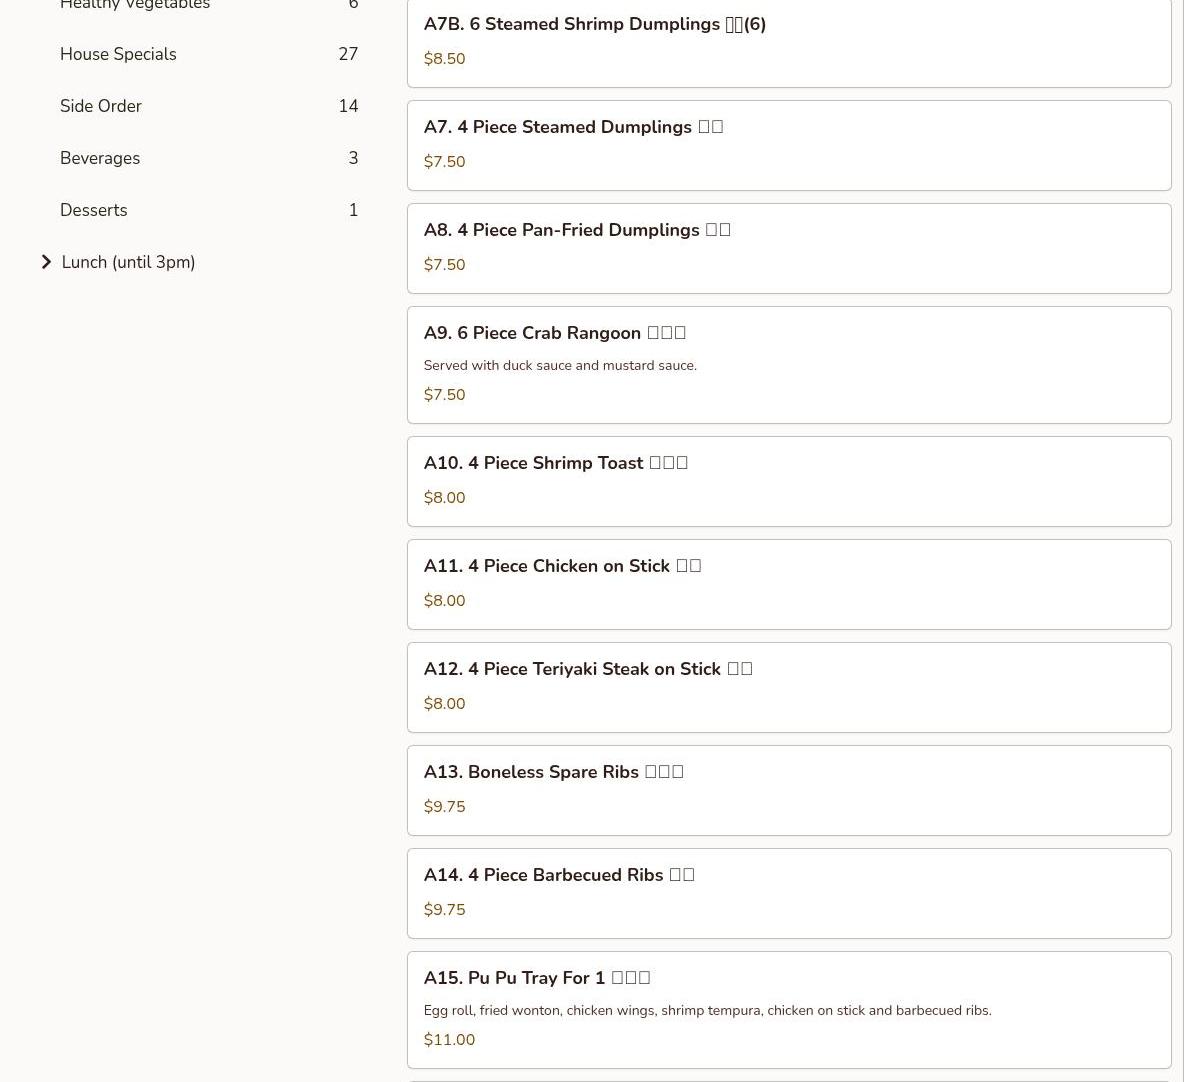Viewport: 1204px width, 1082px height.
Task: Expand the Lunch (until 3pm) chevron
Action: pyautogui.click(x=46, y=262)
